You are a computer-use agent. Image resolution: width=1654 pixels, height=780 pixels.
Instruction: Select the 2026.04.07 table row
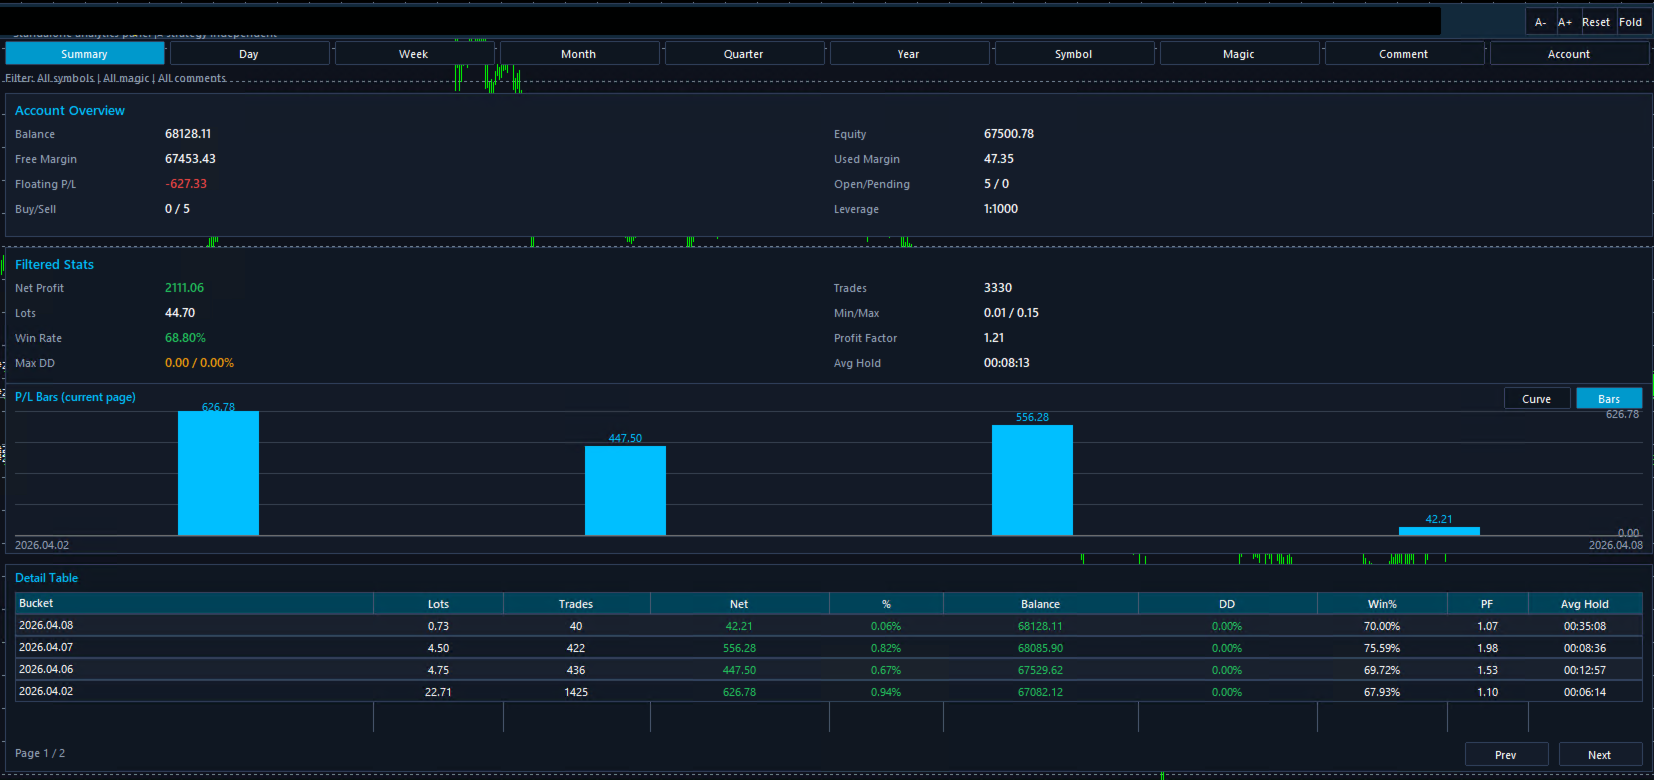coord(829,648)
